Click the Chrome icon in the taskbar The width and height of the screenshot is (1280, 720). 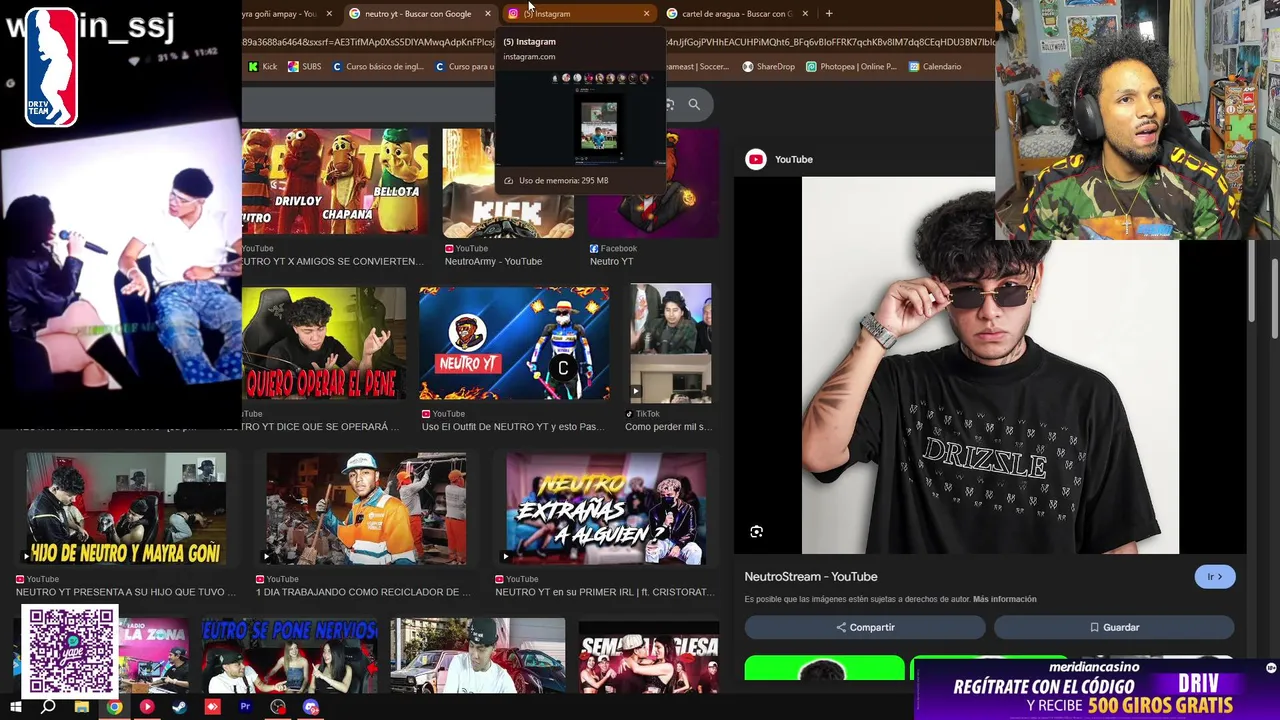(x=114, y=707)
